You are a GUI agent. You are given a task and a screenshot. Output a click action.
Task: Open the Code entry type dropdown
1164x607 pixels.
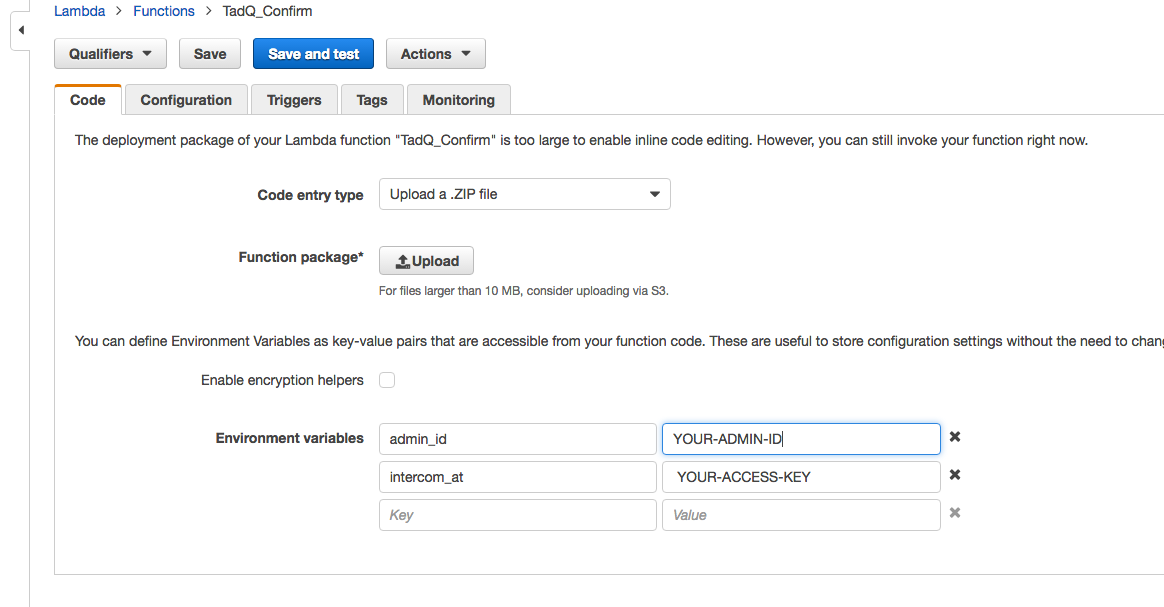(x=524, y=193)
